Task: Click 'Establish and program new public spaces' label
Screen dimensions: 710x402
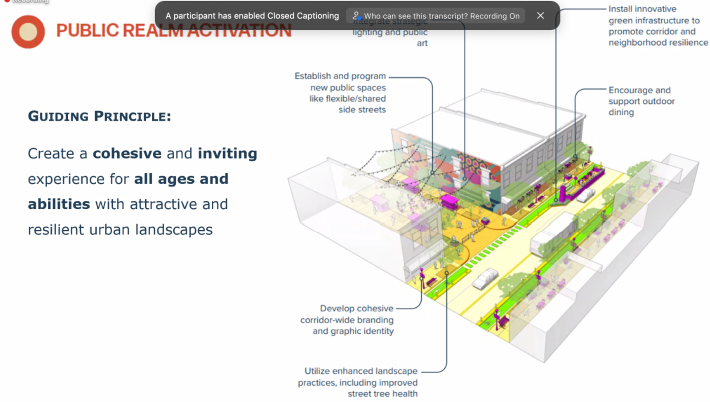Action: point(340,93)
